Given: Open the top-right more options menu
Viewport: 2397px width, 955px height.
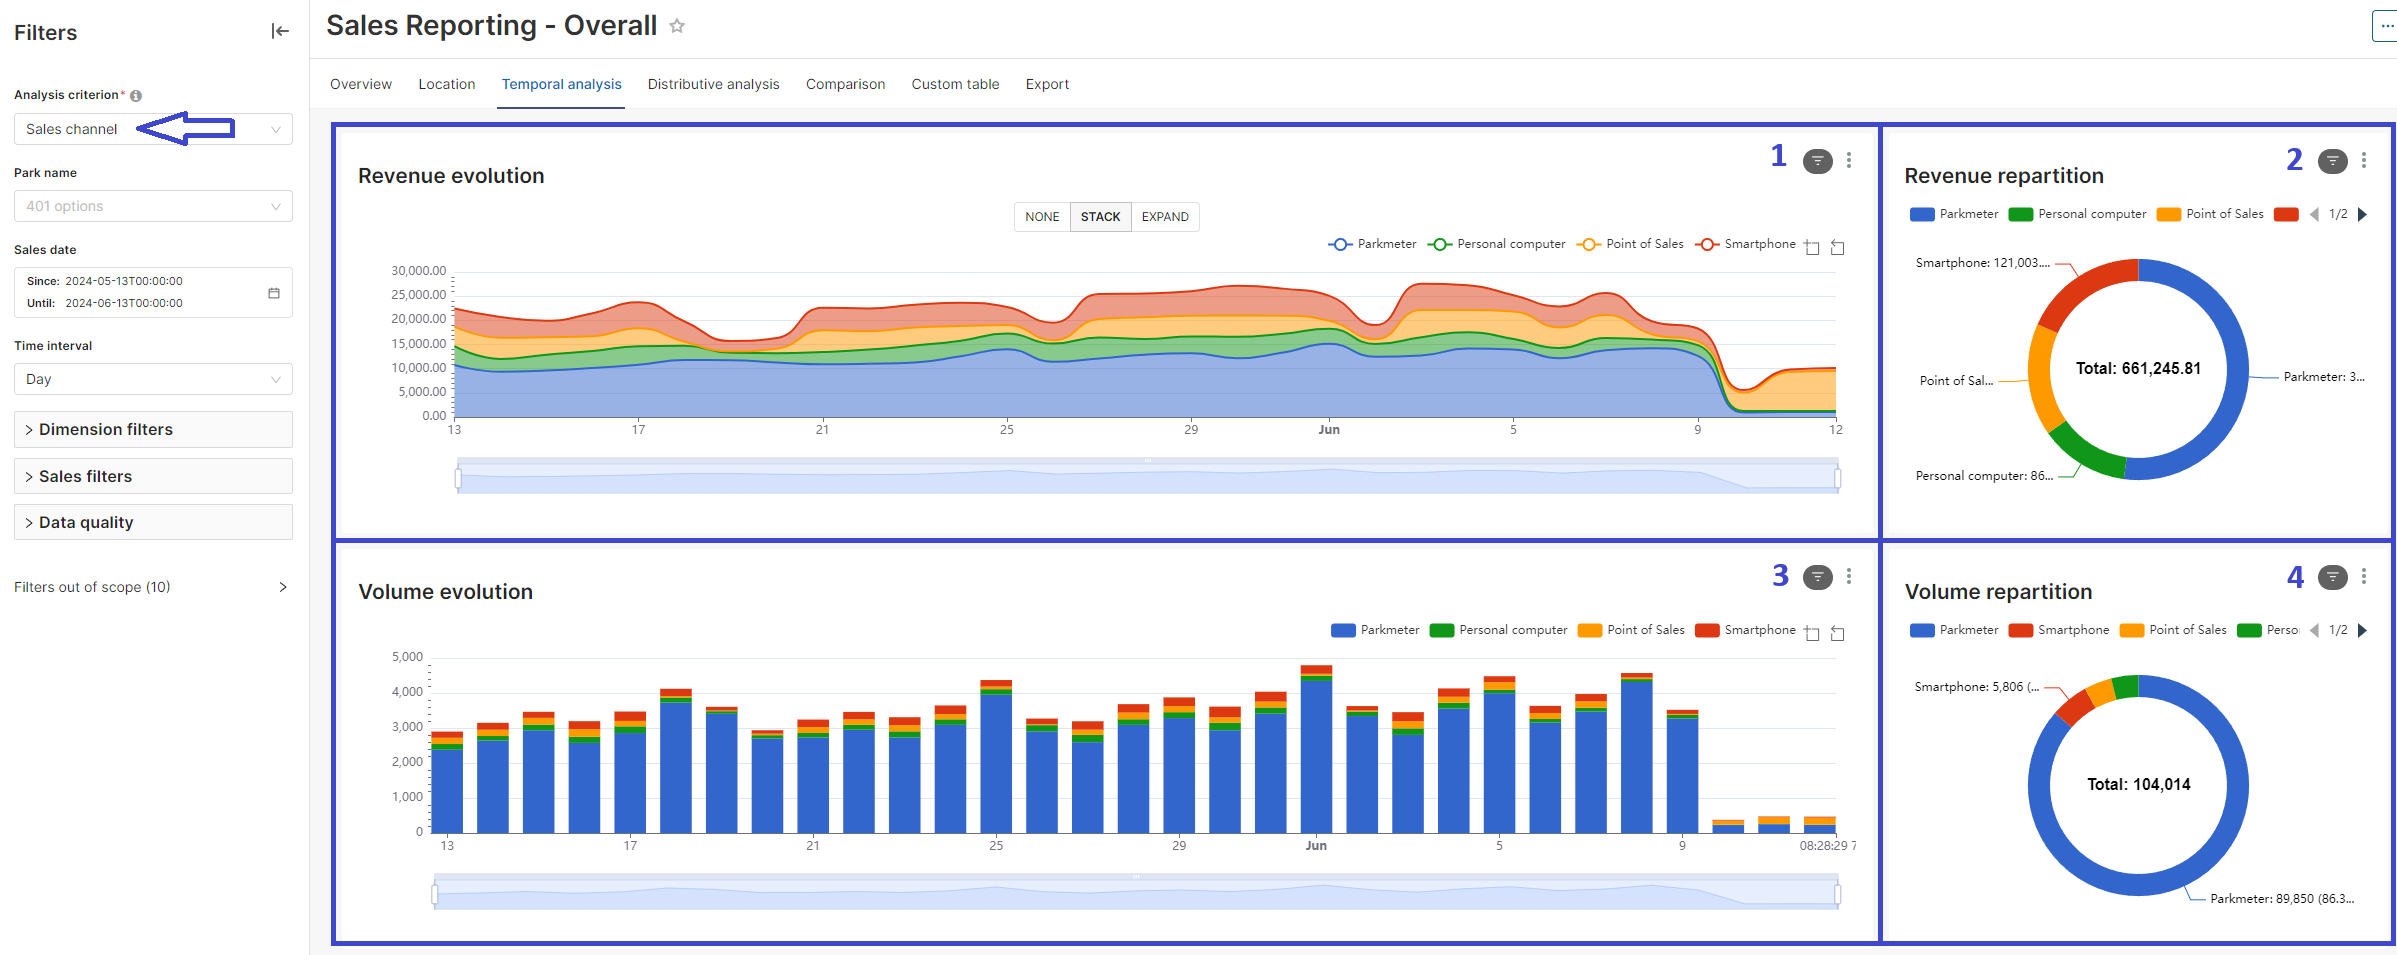Looking at the screenshot, I should 2386,26.
